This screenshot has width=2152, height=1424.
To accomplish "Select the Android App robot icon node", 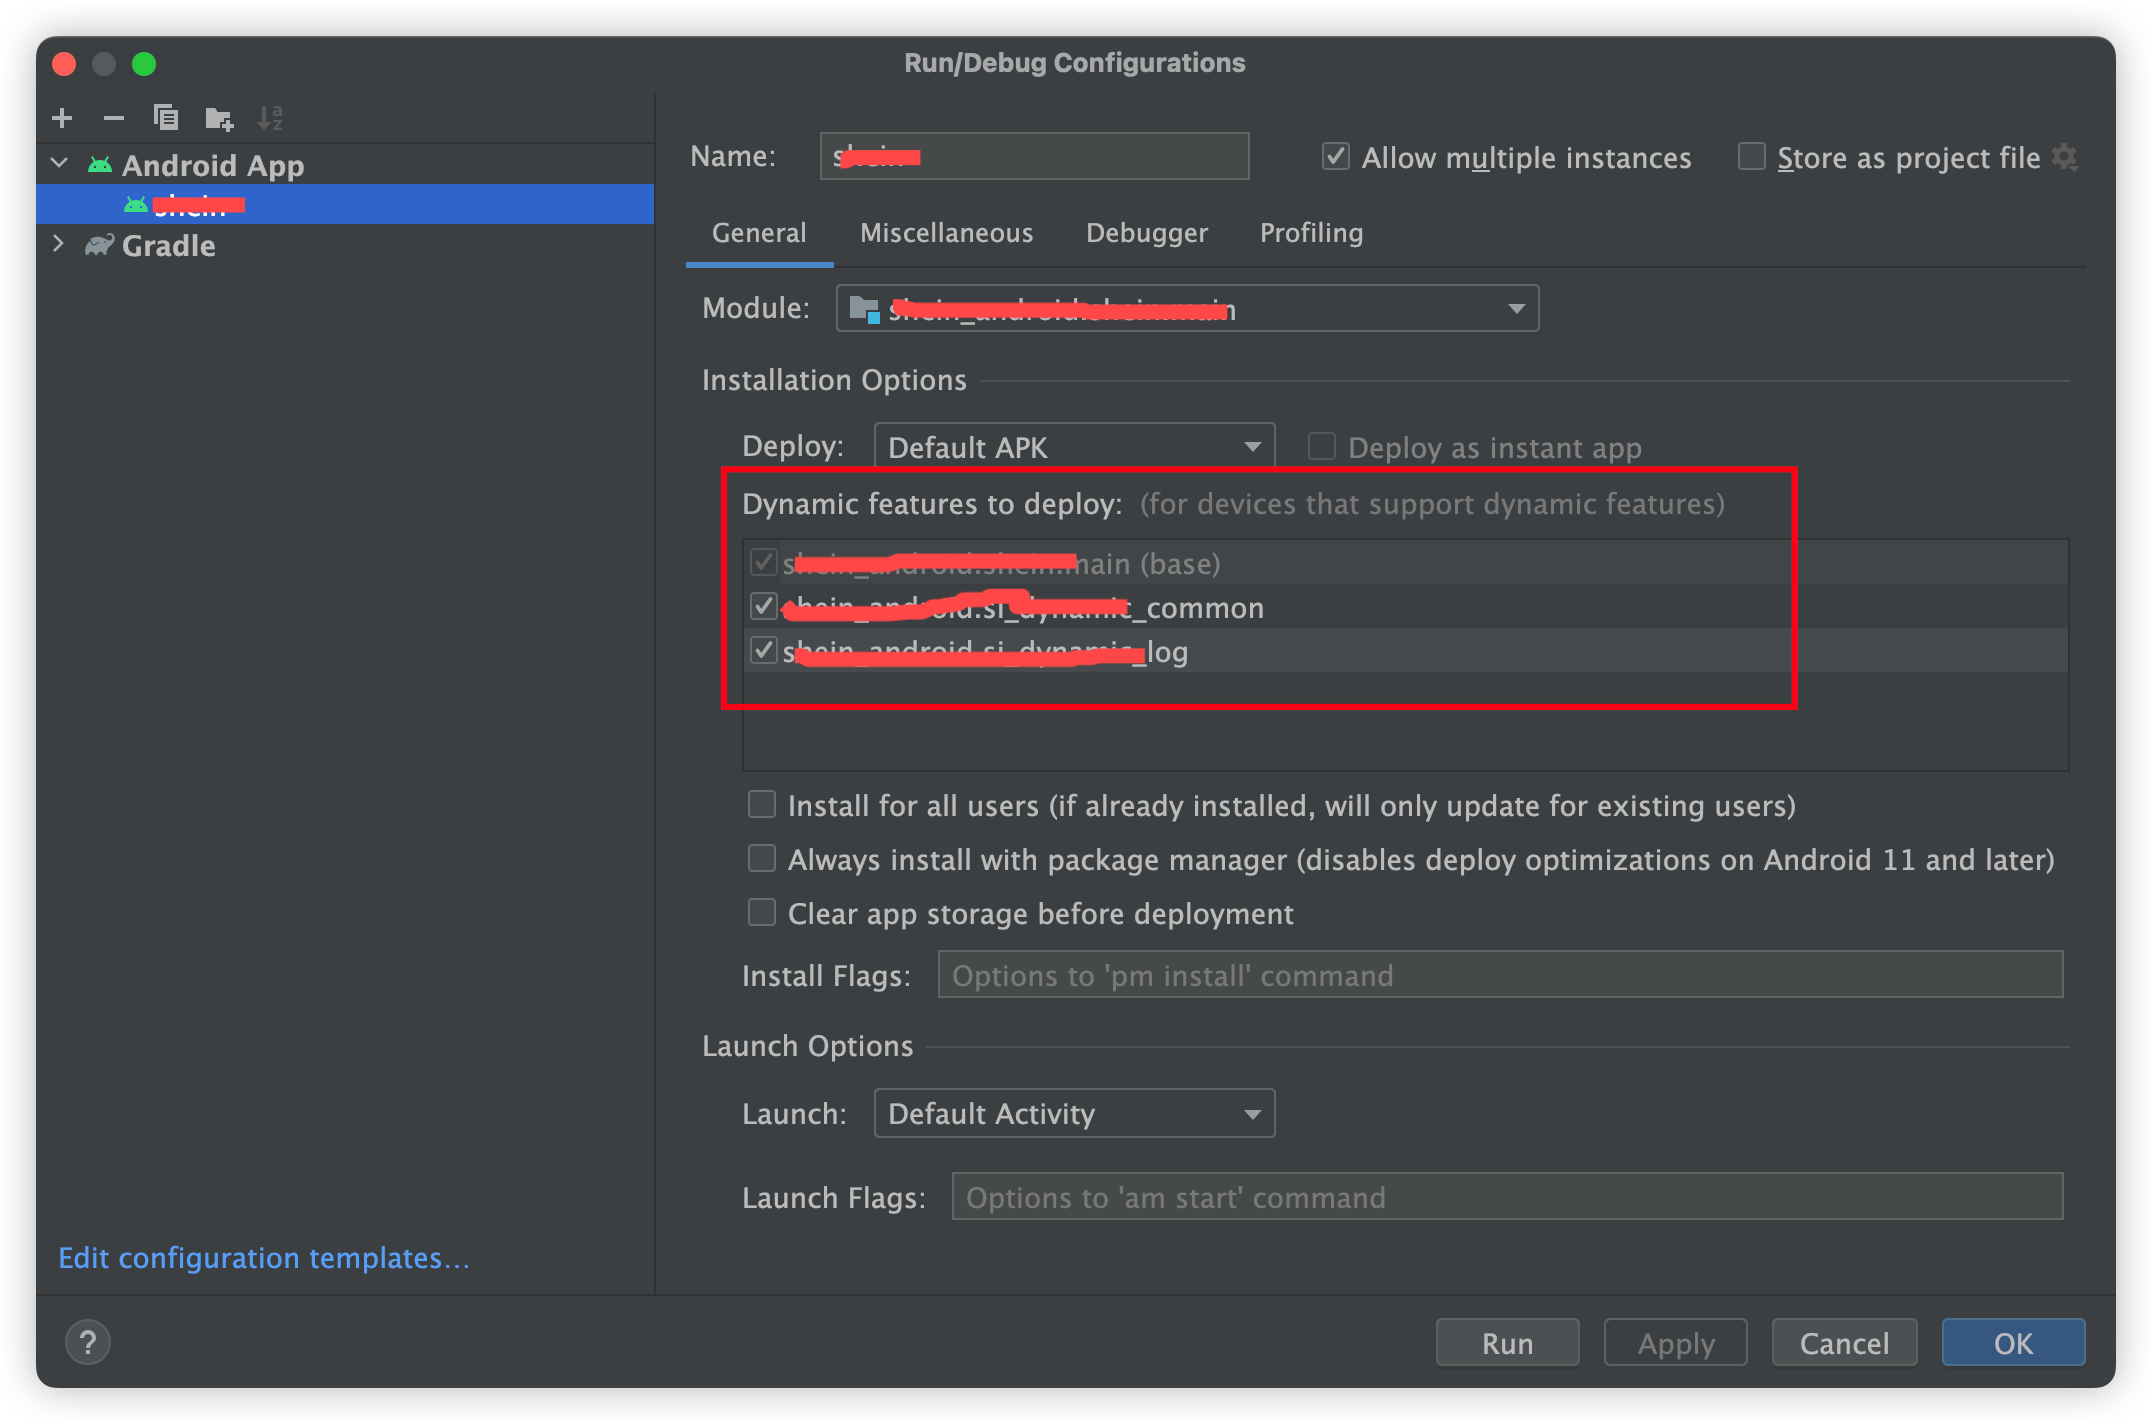I will click(100, 165).
